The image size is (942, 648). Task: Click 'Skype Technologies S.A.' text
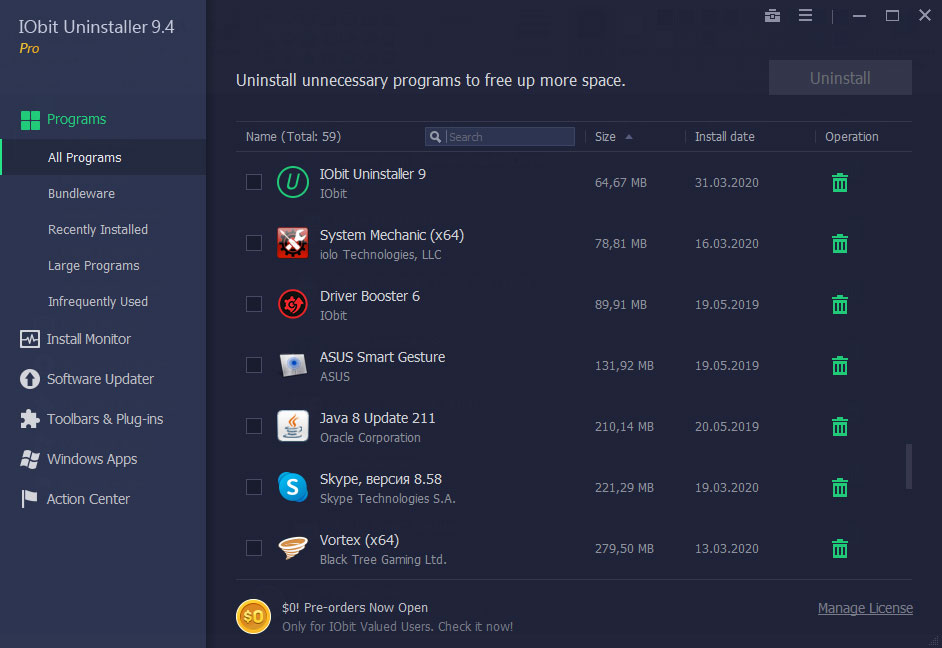(x=387, y=498)
